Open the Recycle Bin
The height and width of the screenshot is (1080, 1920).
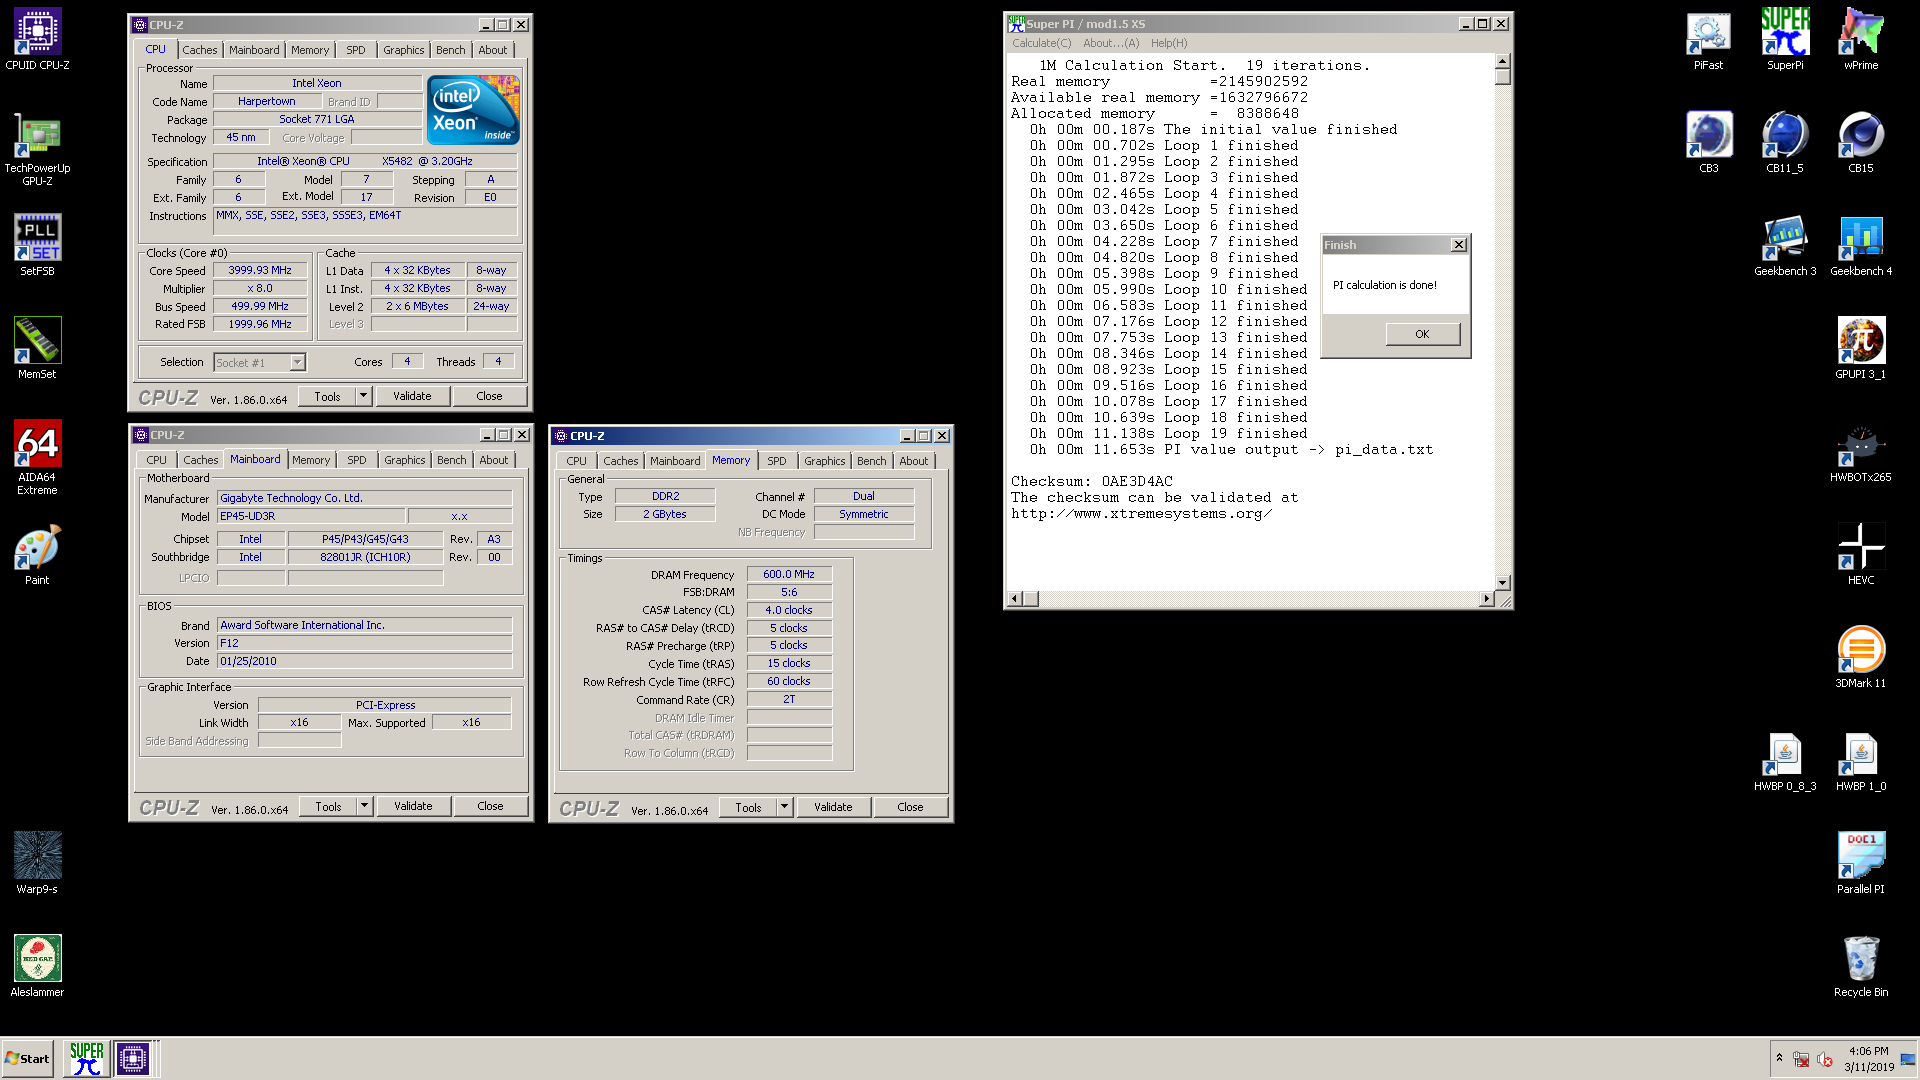pos(1861,966)
